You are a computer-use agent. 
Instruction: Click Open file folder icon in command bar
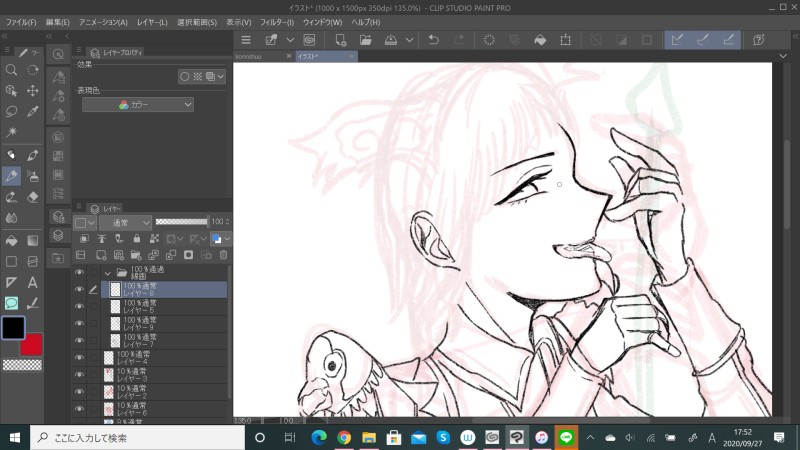[366, 40]
